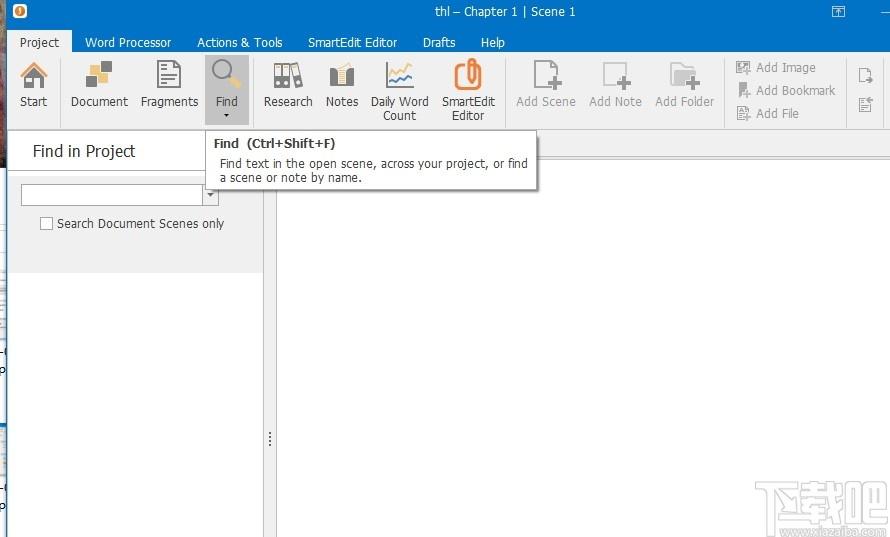Click Add Bookmark in the ribbon
Screen dimensions: 890x537
click(x=786, y=90)
